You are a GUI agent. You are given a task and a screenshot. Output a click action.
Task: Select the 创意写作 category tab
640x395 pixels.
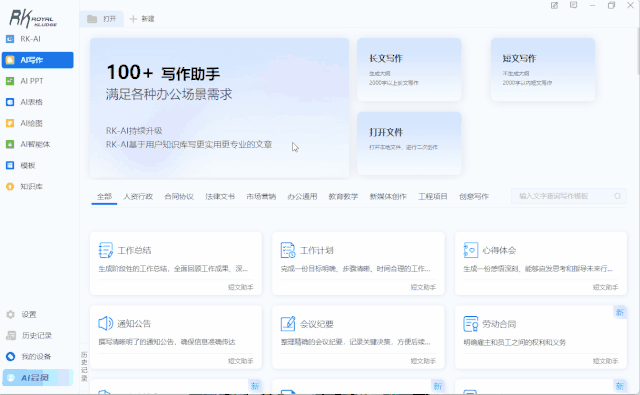coord(473,196)
